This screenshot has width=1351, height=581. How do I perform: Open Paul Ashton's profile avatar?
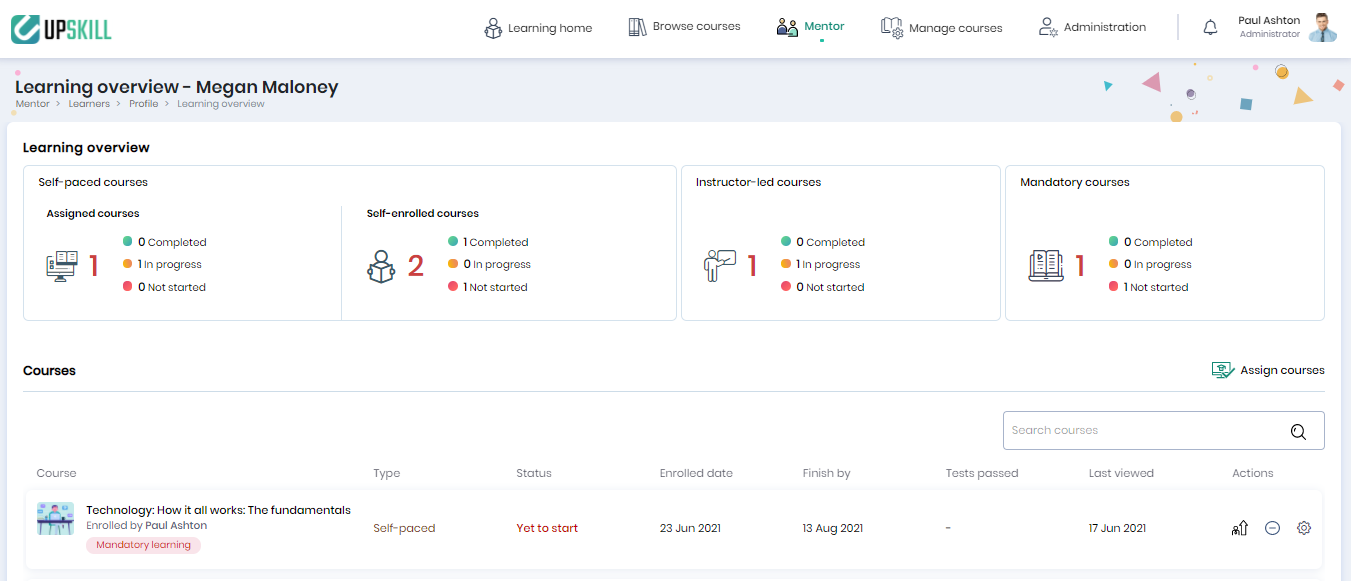(x=1323, y=28)
